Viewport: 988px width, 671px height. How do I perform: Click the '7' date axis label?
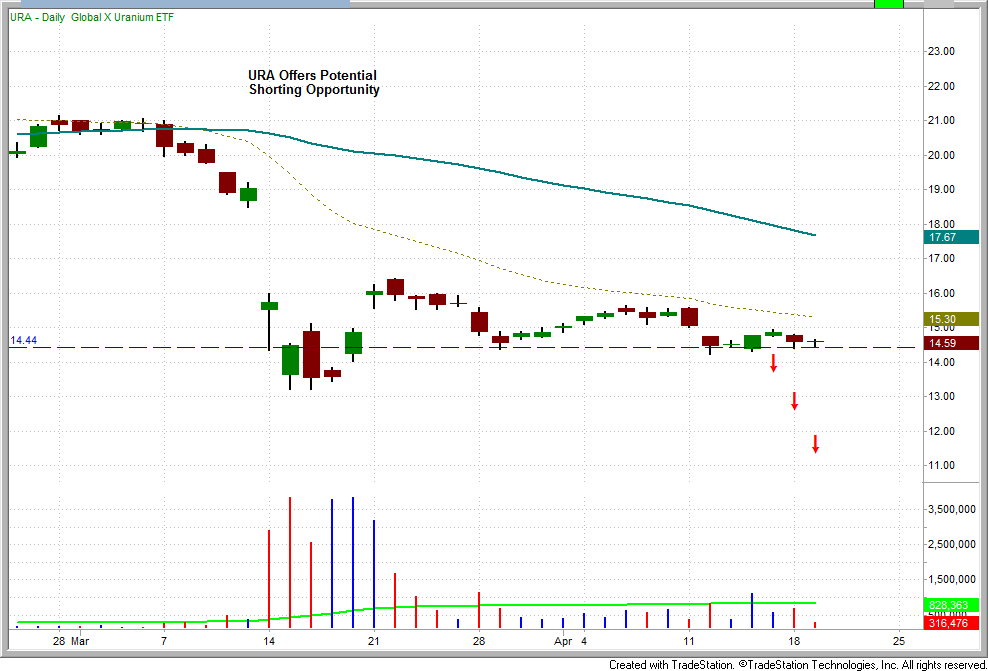pos(164,641)
